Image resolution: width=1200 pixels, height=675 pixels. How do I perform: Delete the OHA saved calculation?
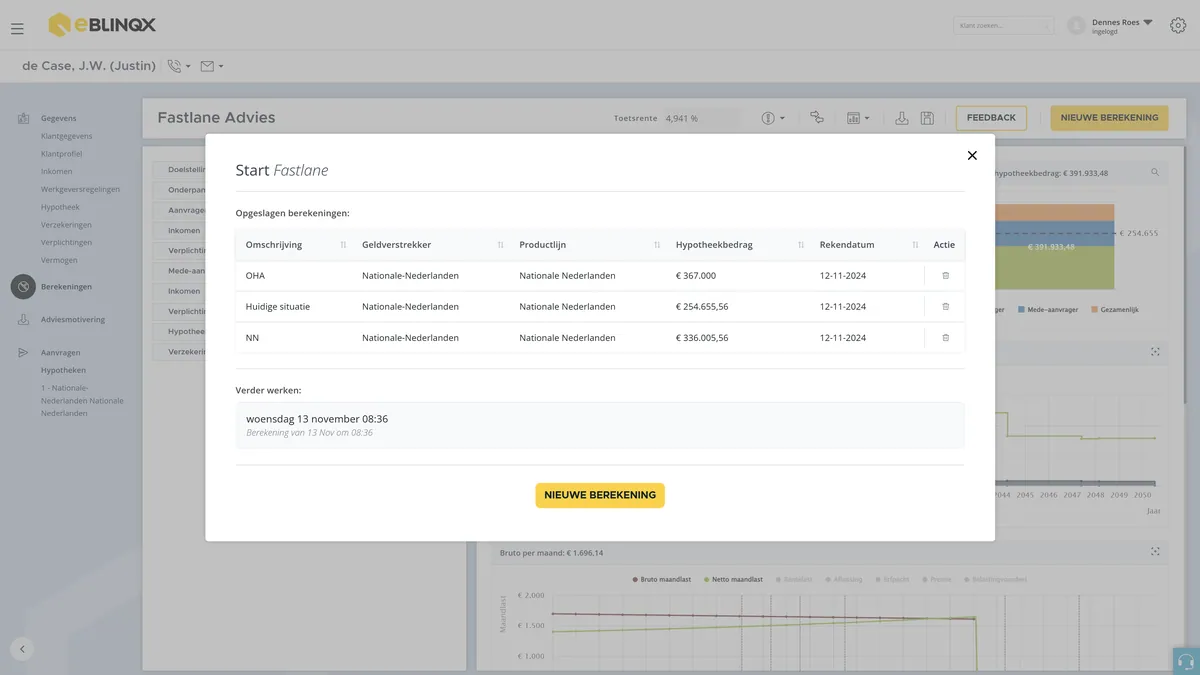[946, 275]
